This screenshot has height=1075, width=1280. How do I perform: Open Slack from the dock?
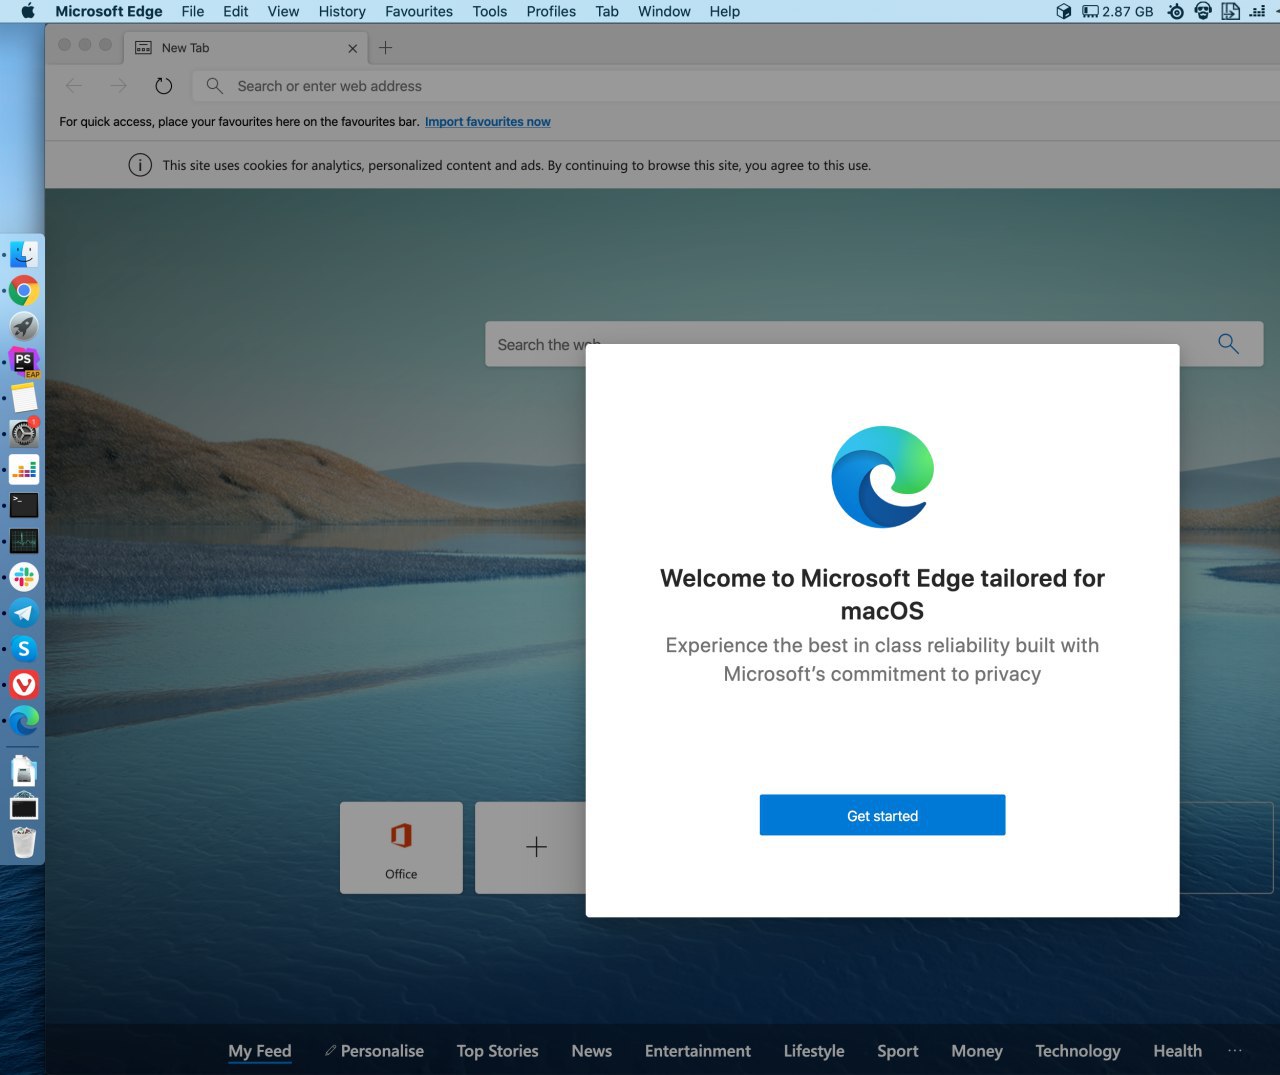tap(24, 577)
